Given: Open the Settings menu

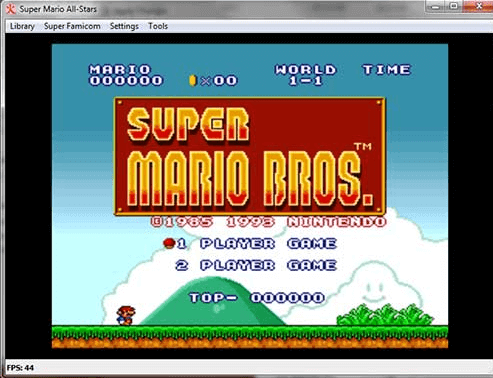Looking at the screenshot, I should coord(124,26).
